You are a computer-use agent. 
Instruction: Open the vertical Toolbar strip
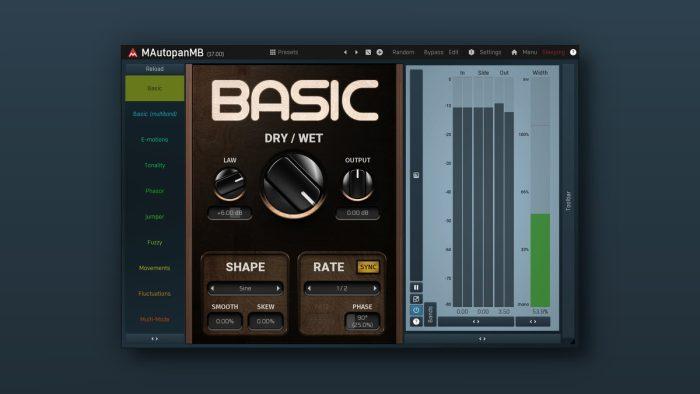pos(568,201)
